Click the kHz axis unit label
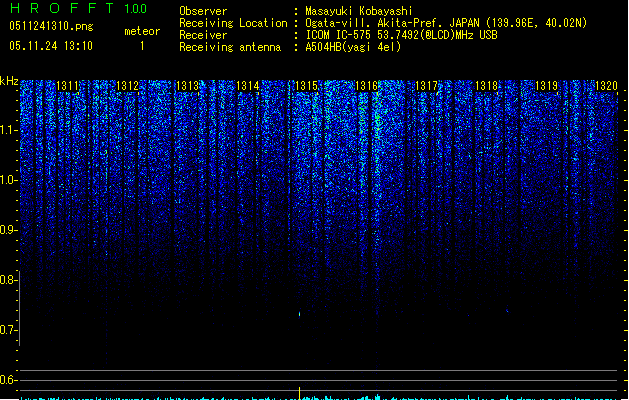 point(9,81)
